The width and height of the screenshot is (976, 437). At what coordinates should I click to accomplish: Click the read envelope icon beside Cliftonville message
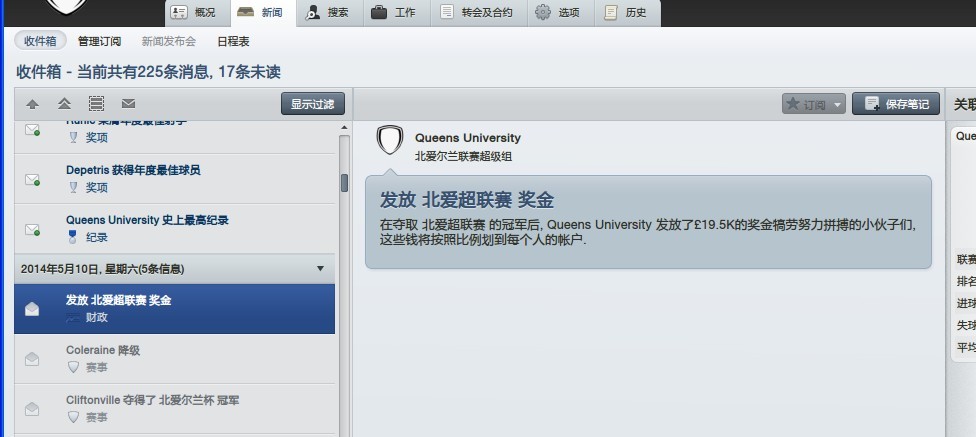[32, 408]
